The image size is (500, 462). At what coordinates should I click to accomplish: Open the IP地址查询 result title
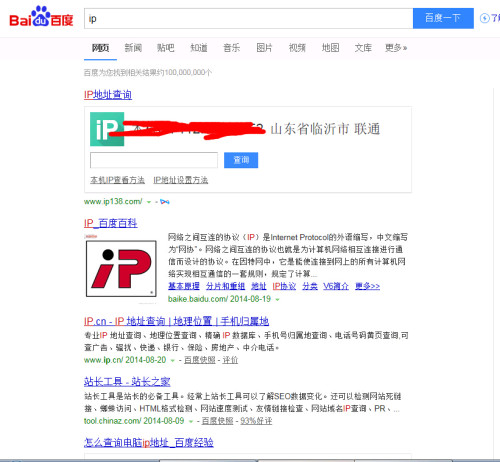click(x=108, y=95)
